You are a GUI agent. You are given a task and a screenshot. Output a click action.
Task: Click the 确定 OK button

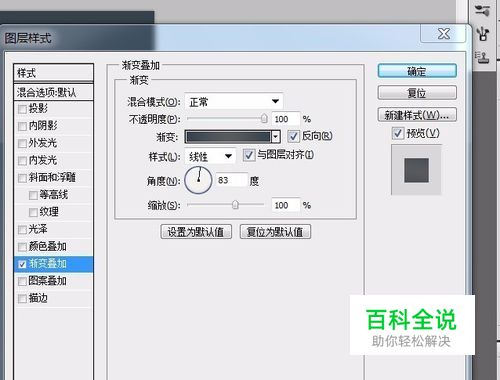417,71
